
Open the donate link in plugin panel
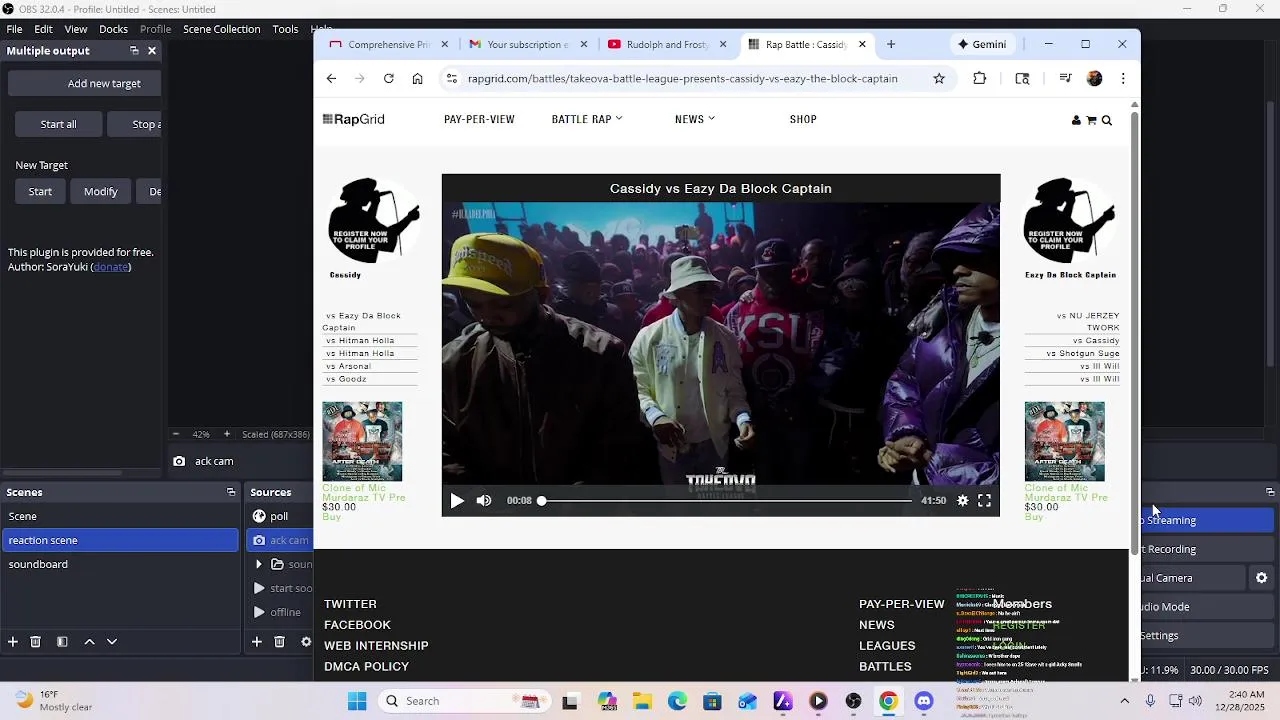111,267
